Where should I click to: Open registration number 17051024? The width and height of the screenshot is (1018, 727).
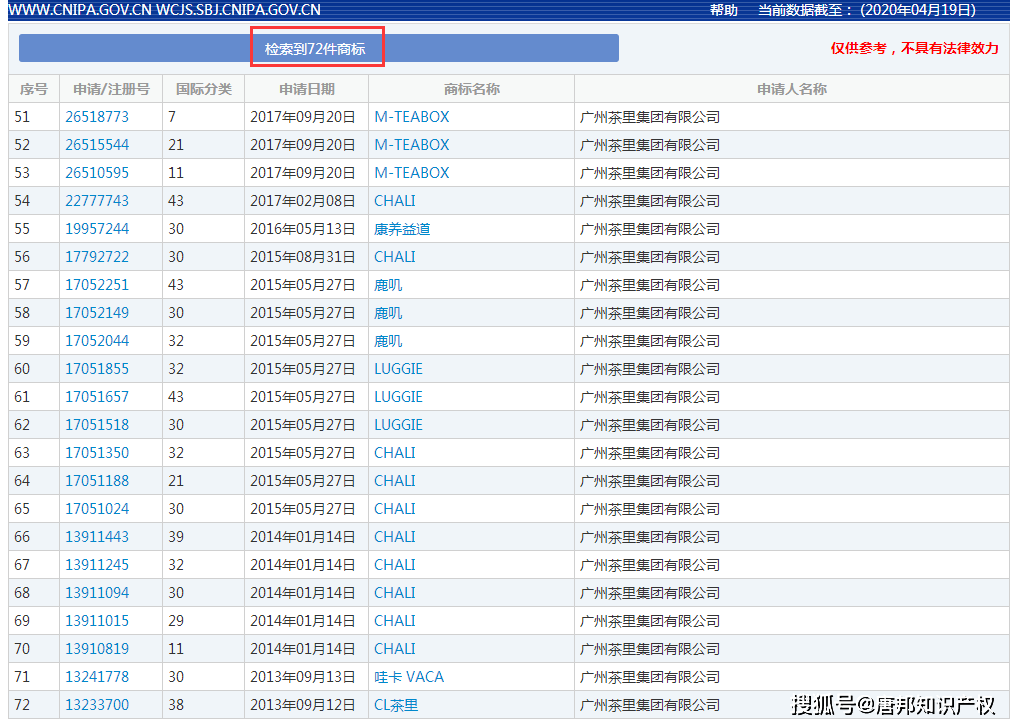[97, 508]
